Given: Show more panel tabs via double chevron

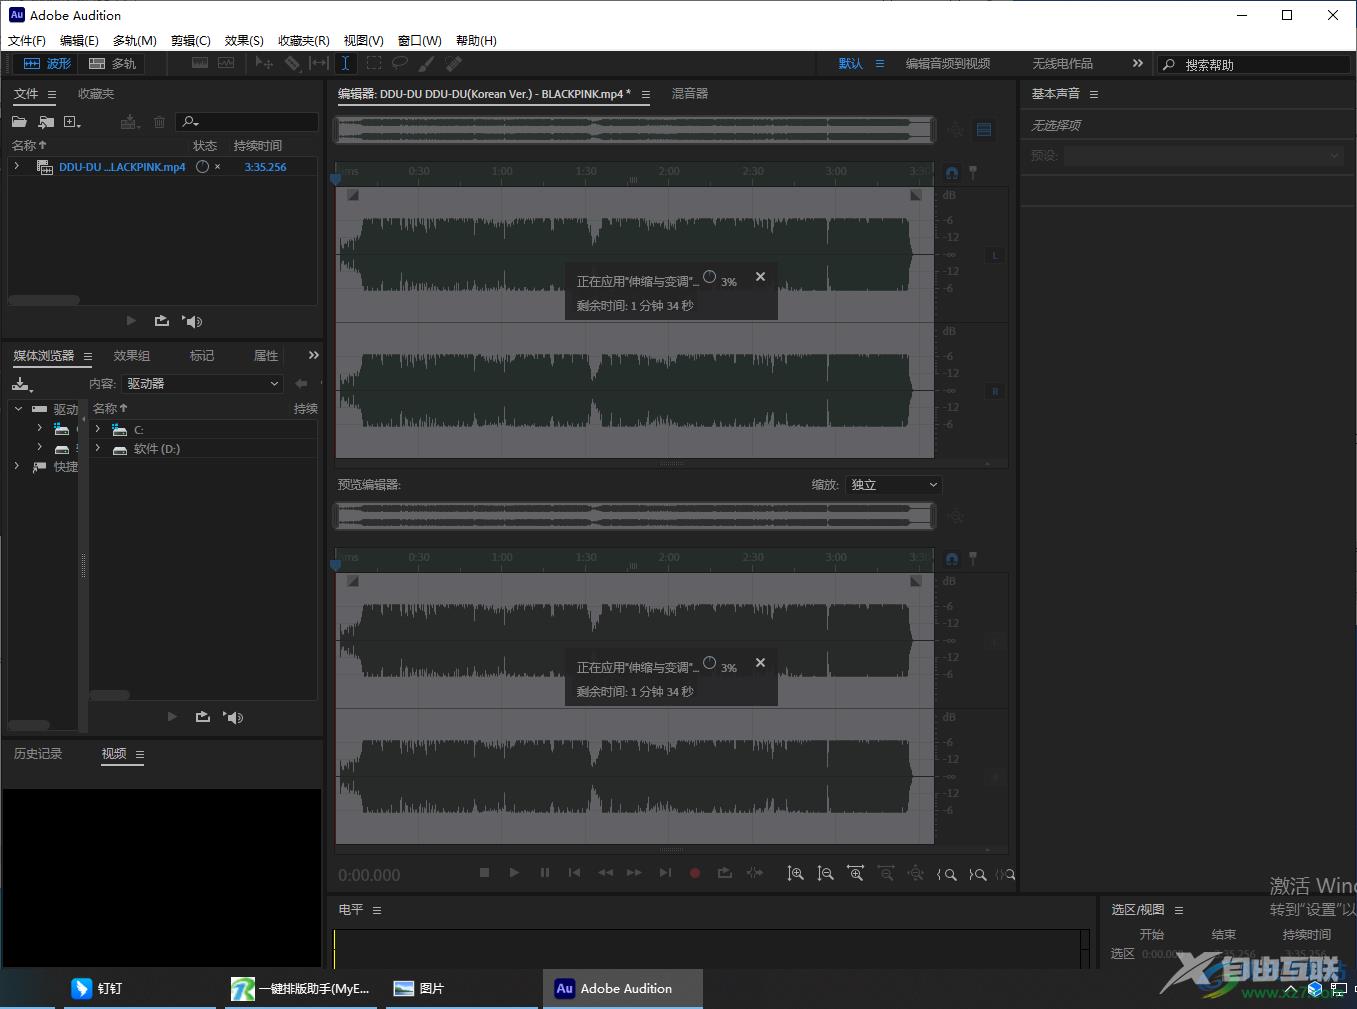Looking at the screenshot, I should click(x=313, y=355).
